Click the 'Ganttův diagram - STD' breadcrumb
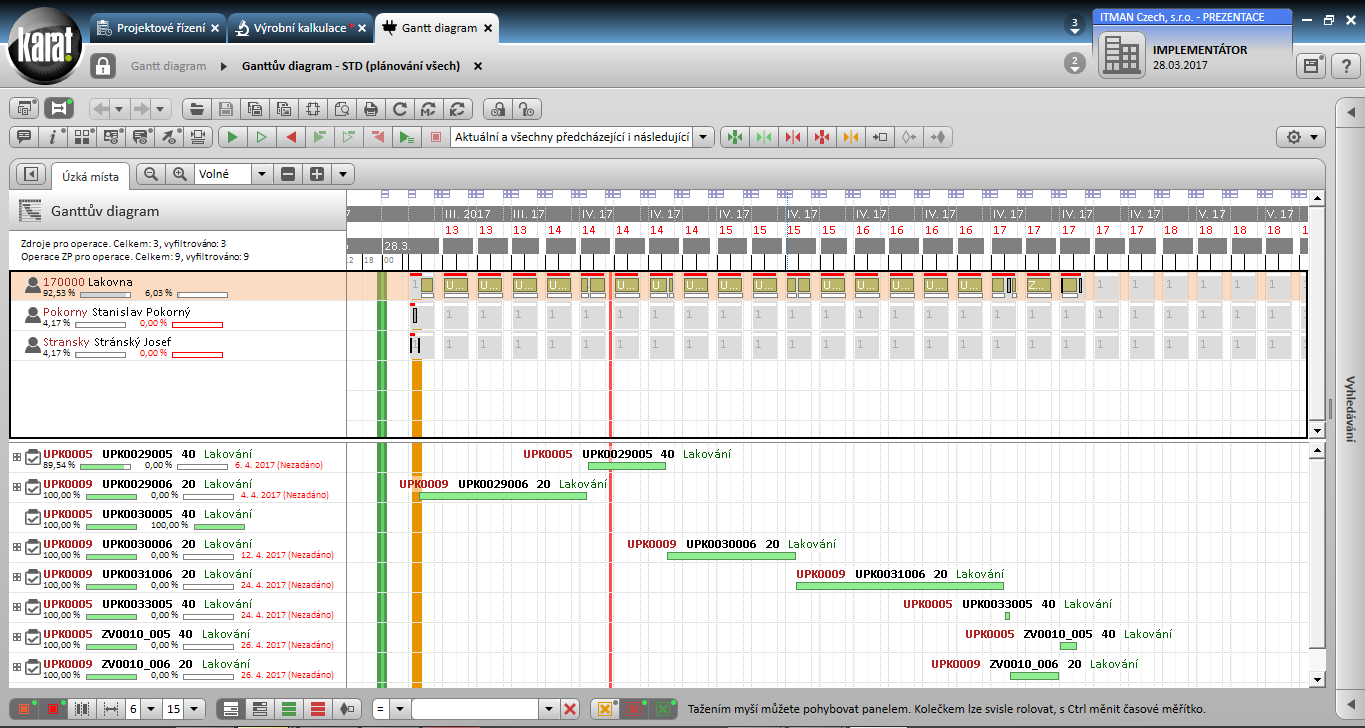 click(351, 66)
